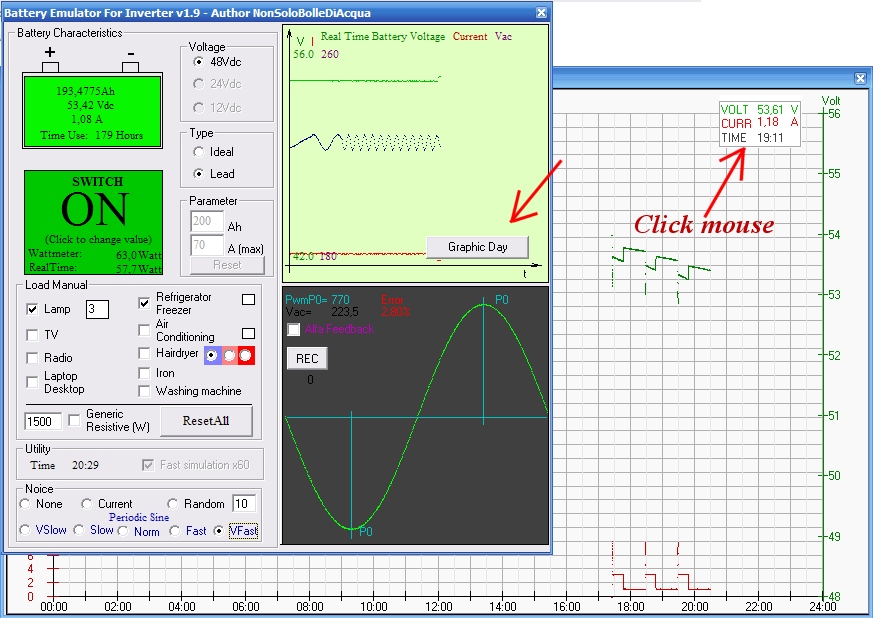Select VSlow periodic sine noise

click(x=25, y=530)
